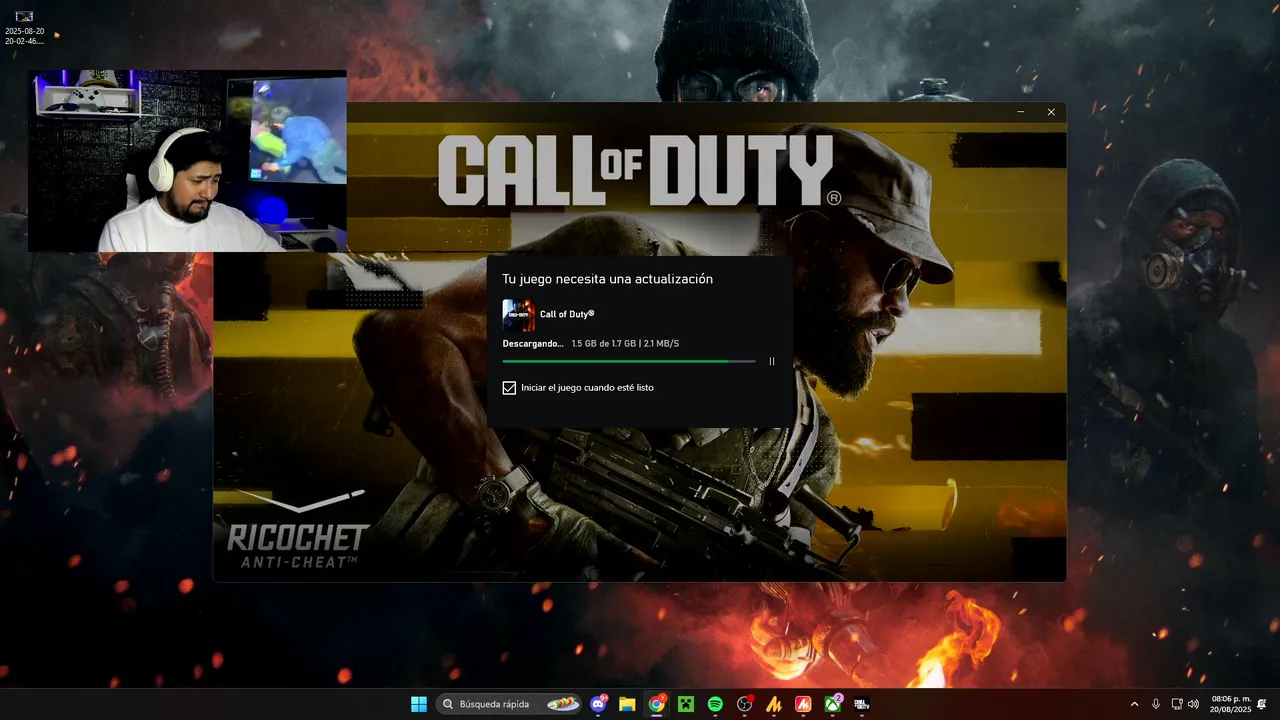Viewport: 1280px width, 720px height.
Task: Close the Call of Duty launcher window
Action: pos(1051,112)
